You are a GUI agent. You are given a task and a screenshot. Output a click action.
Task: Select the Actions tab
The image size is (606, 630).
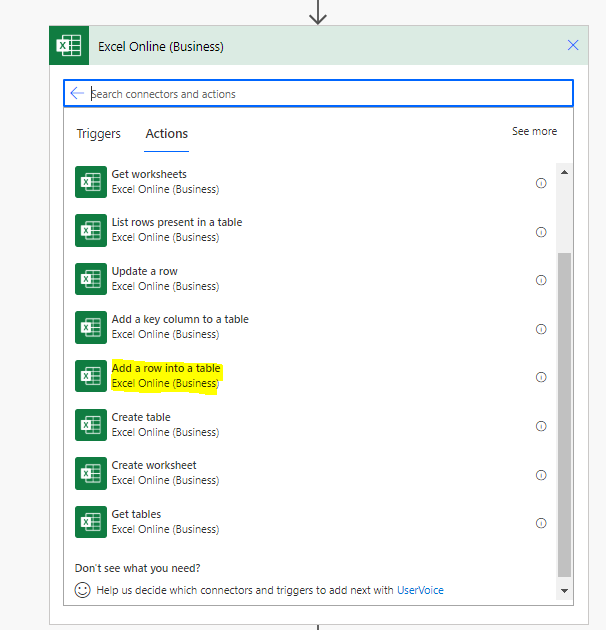coord(167,134)
